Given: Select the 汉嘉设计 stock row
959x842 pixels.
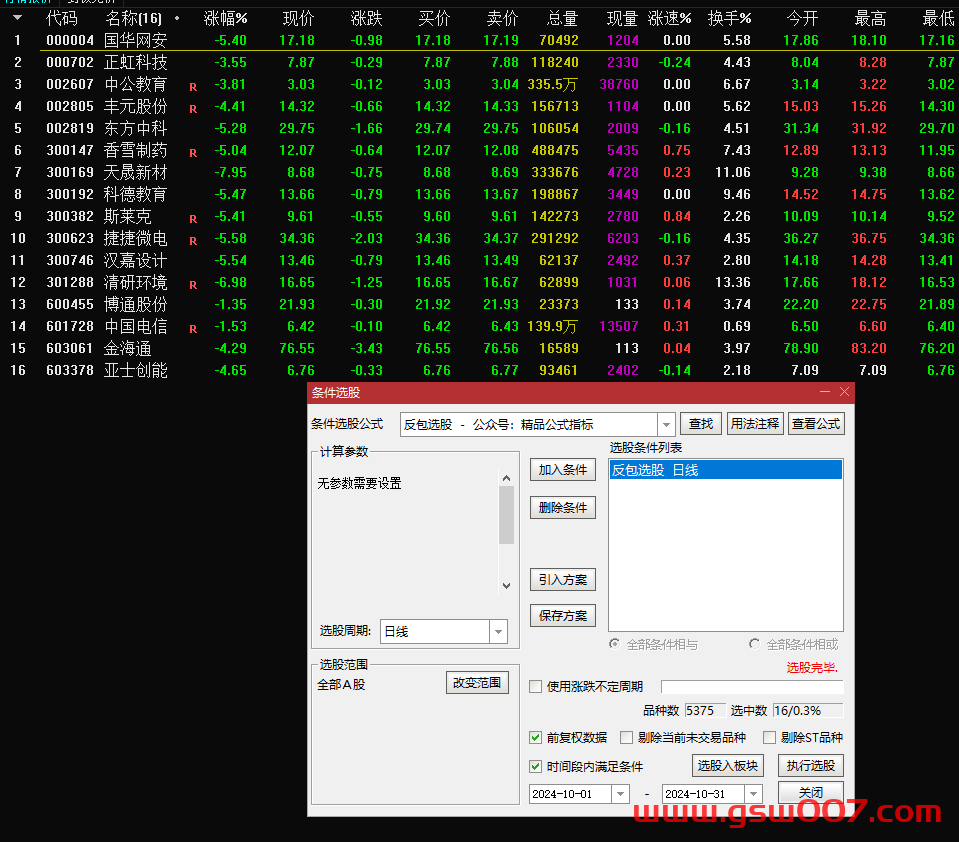Looking at the screenshot, I should point(480,260).
